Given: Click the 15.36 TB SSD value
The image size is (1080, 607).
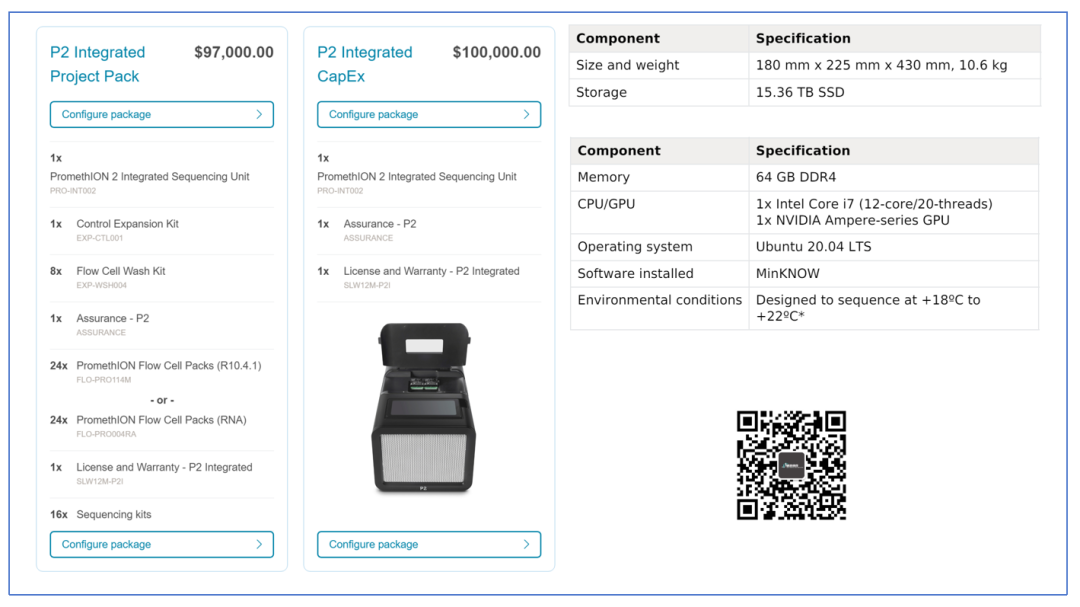Looking at the screenshot, I should tap(800, 92).
